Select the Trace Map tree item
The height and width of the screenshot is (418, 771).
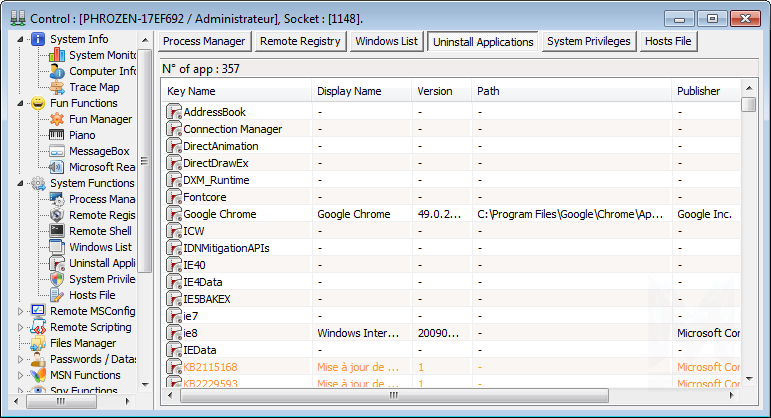pyautogui.click(x=94, y=87)
